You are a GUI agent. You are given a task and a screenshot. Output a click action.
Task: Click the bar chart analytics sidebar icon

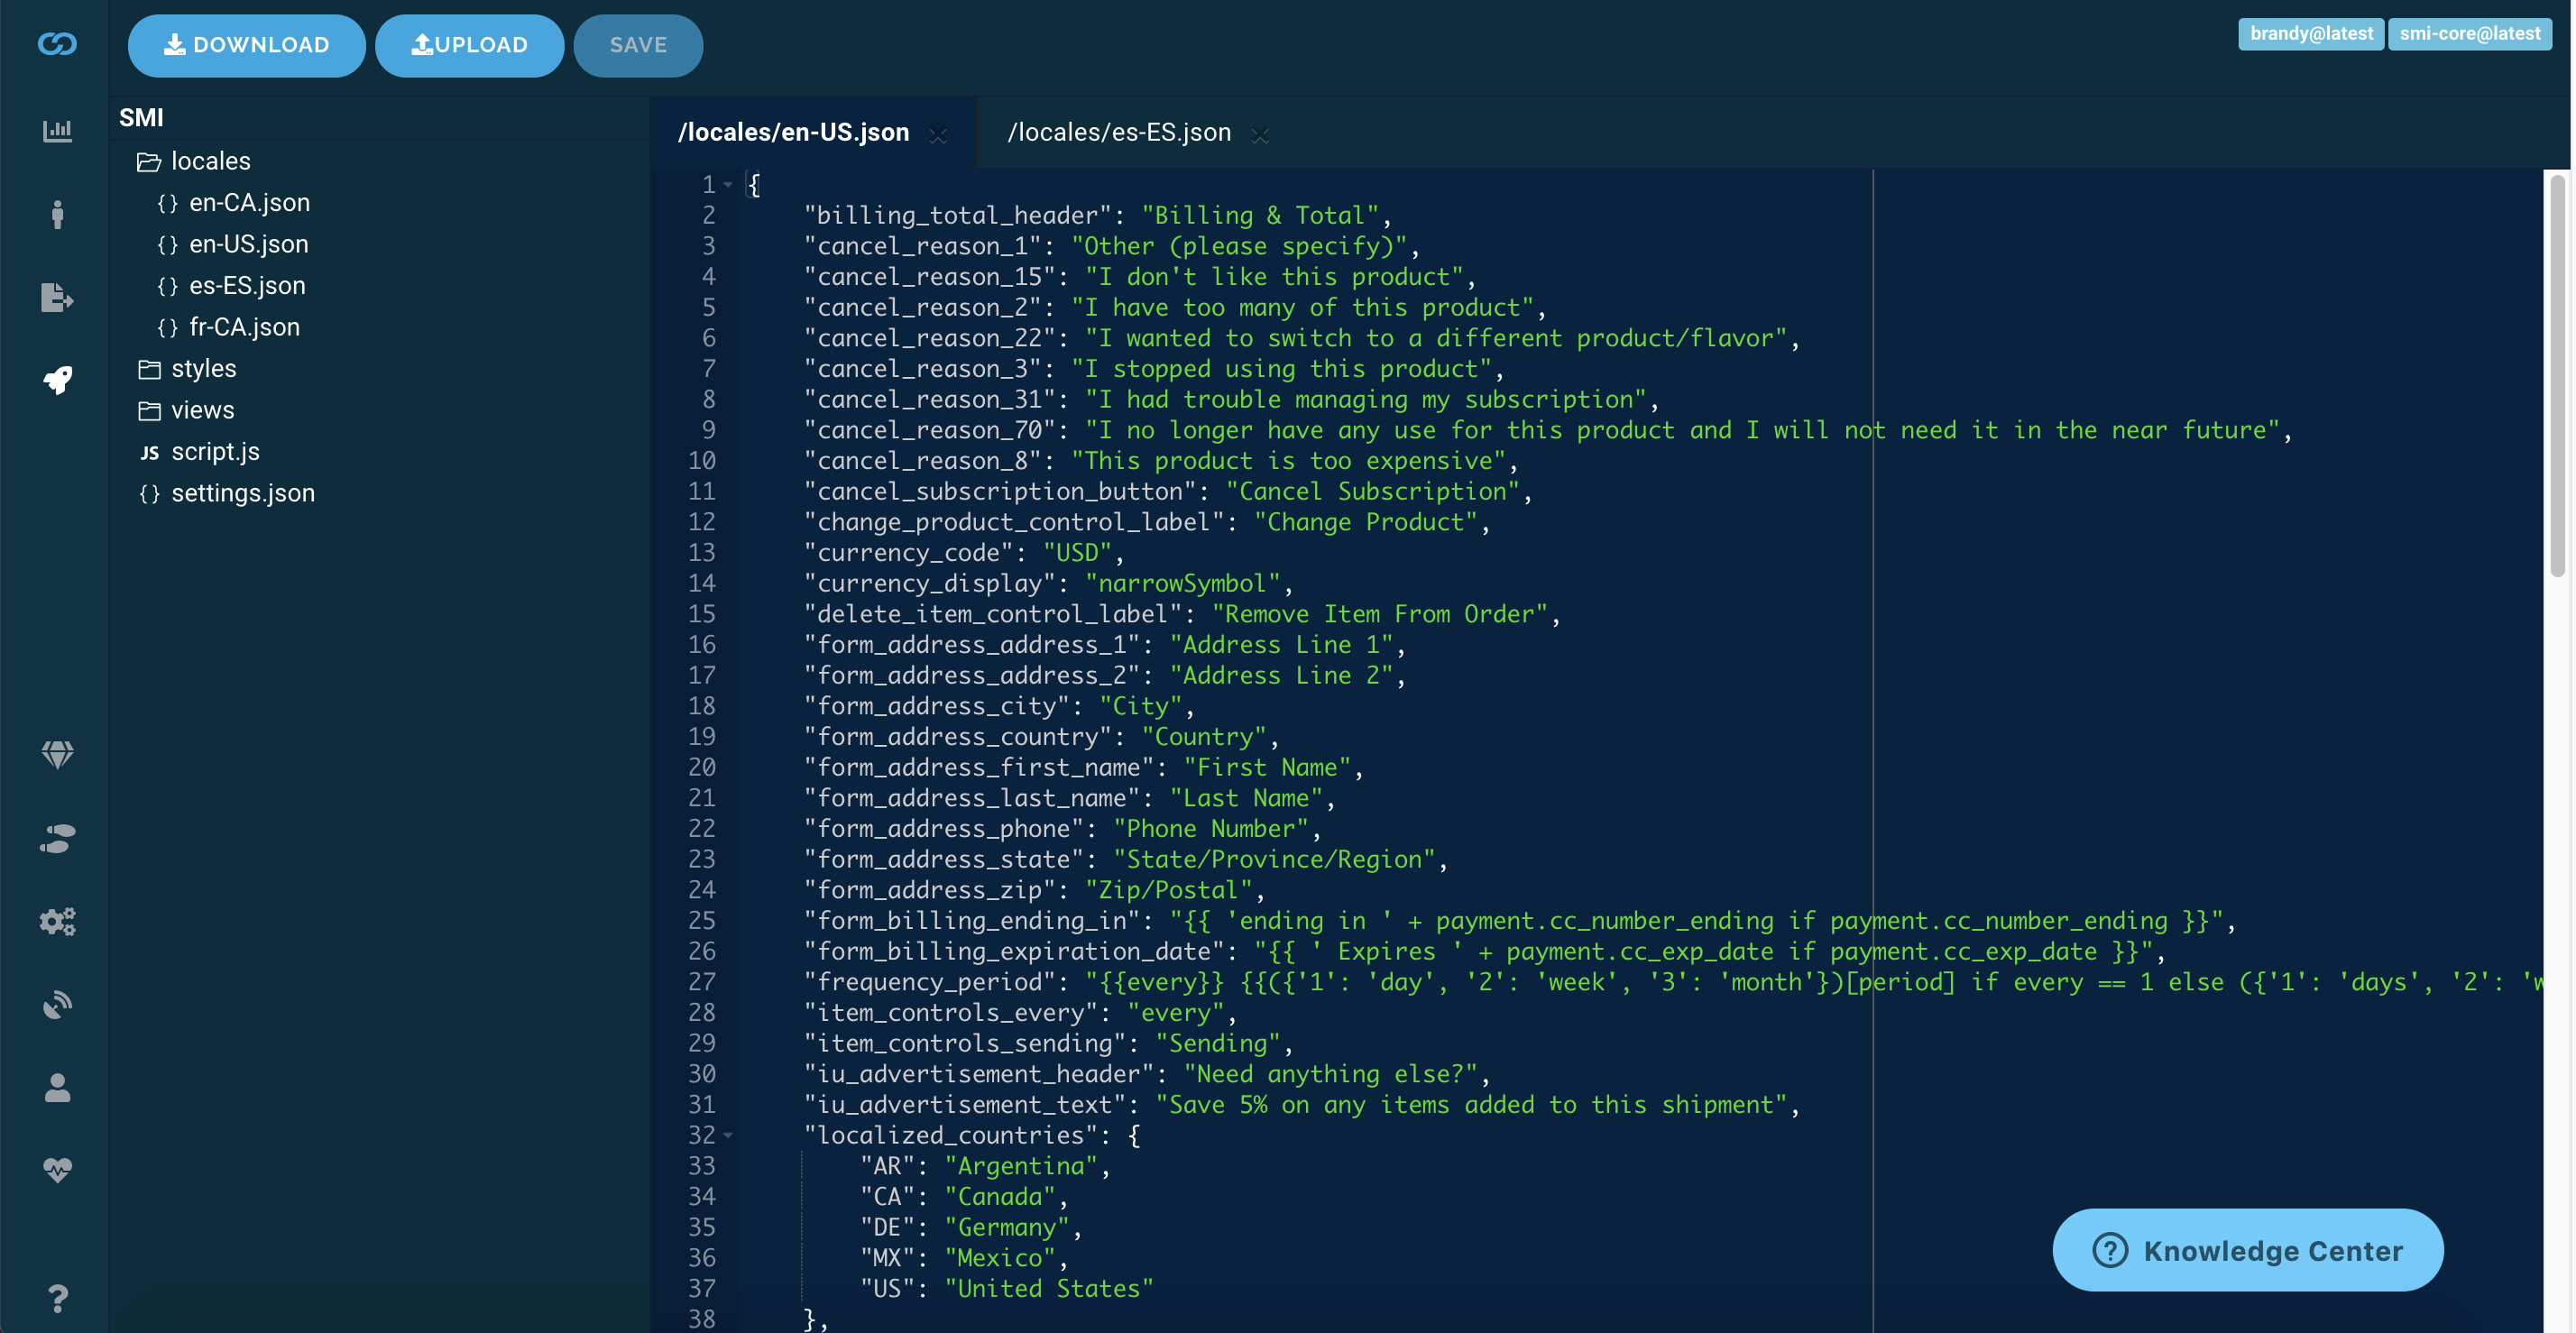[57, 130]
